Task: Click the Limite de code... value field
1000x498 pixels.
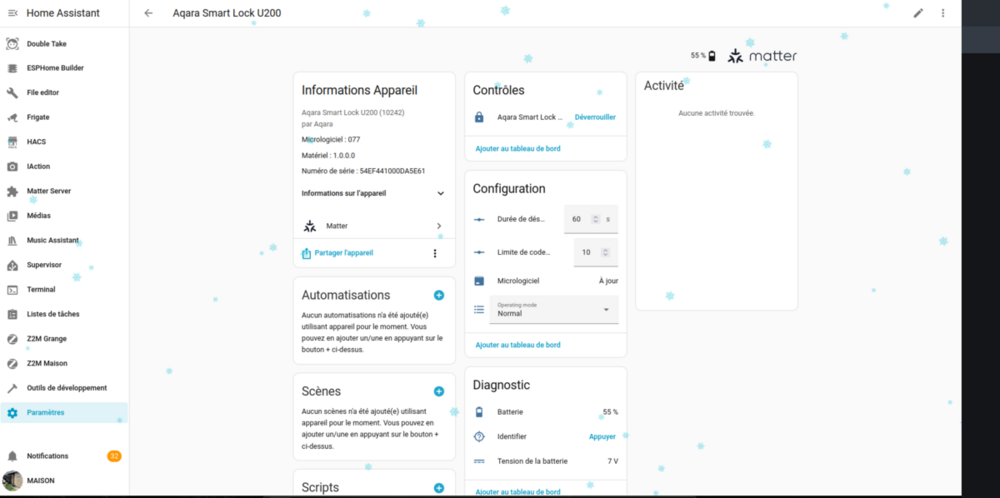Action: [596, 253]
